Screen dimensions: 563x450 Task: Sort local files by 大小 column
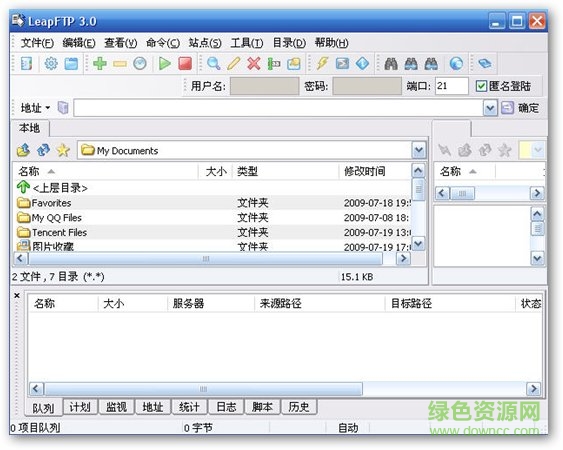pyautogui.click(x=216, y=171)
